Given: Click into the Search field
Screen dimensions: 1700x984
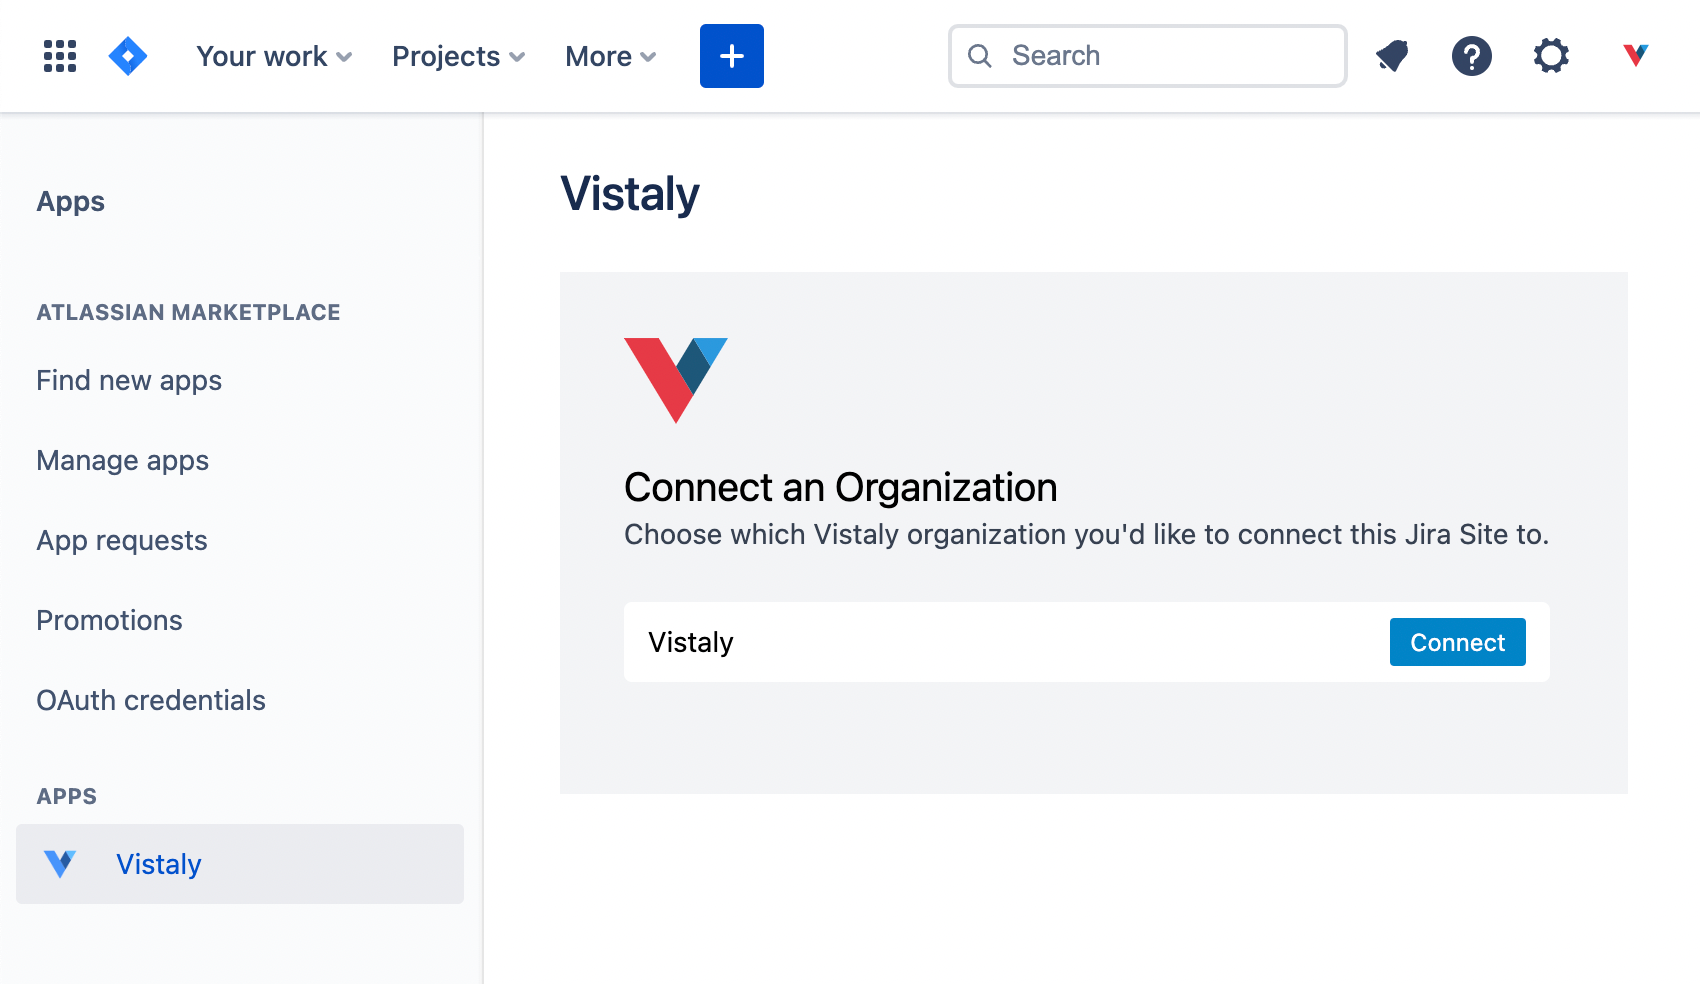Looking at the screenshot, I should click(x=1148, y=56).
